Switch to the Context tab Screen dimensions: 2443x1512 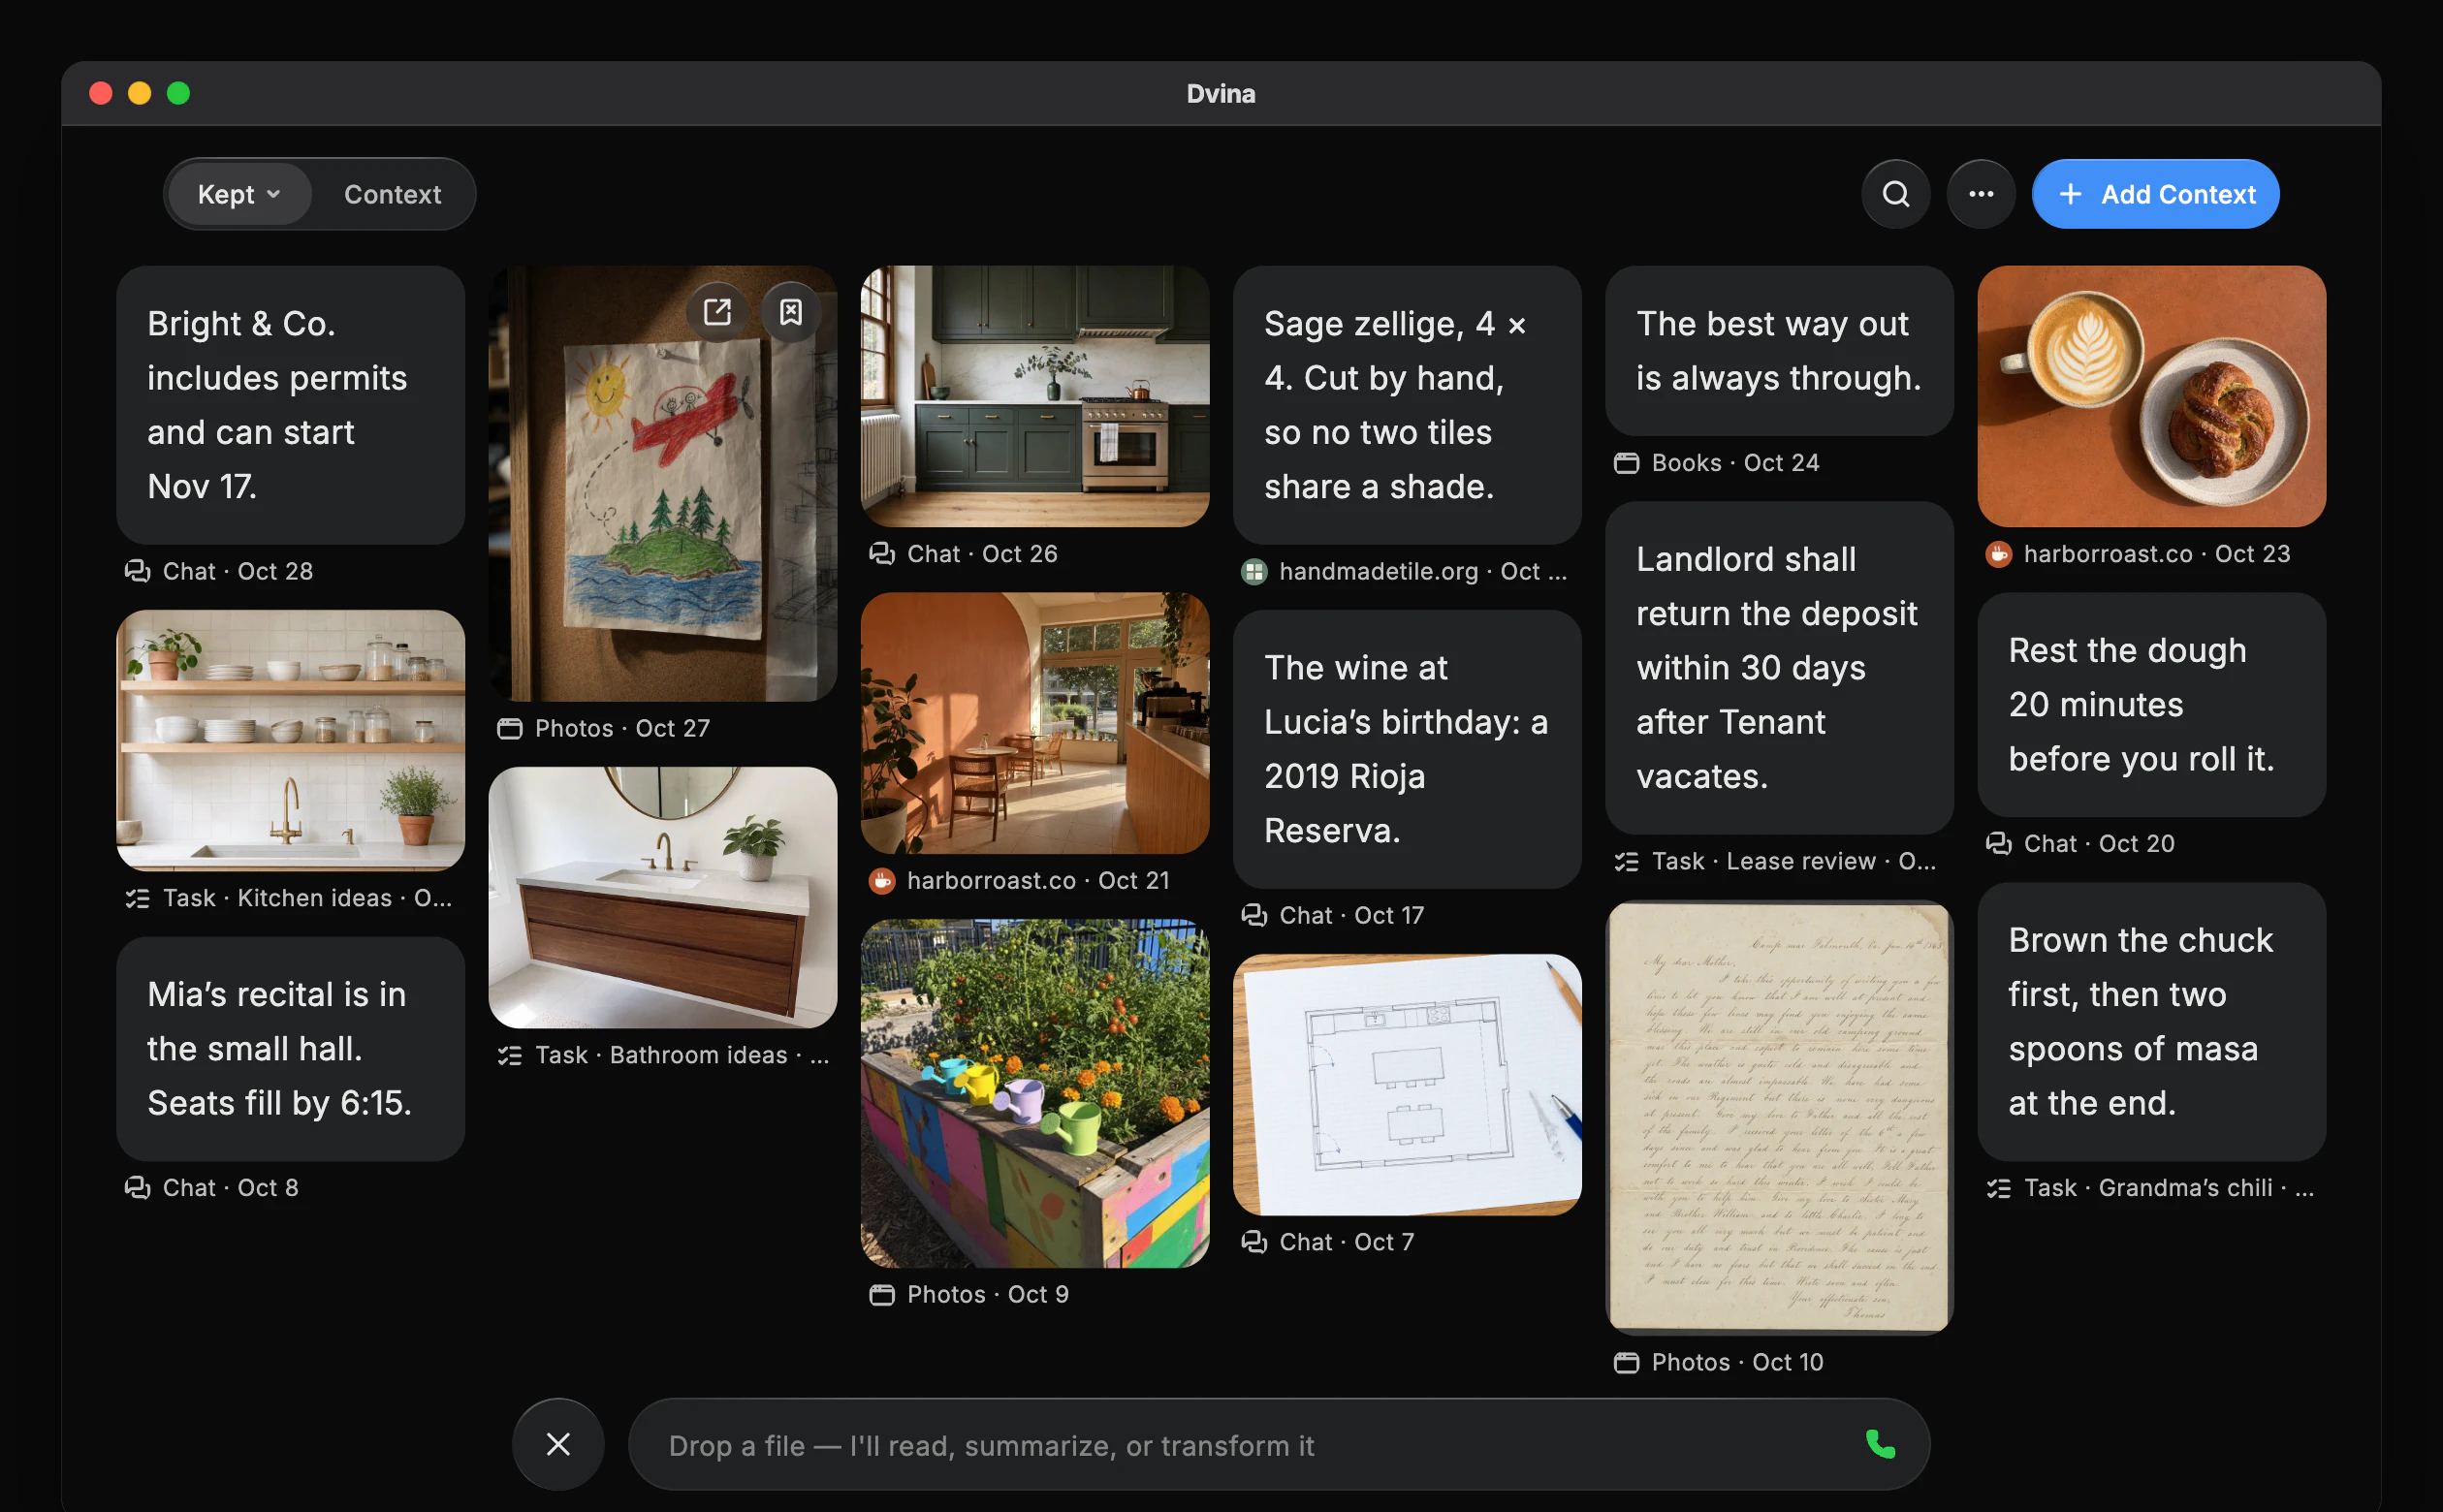pyautogui.click(x=392, y=194)
